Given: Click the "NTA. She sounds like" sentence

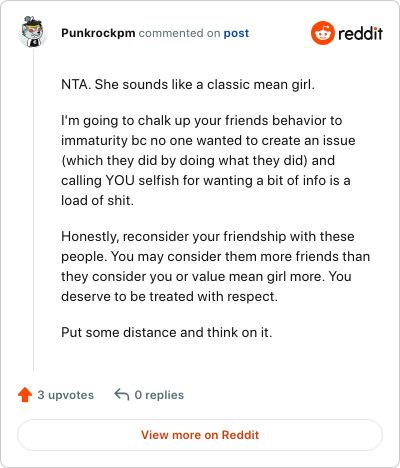Looking at the screenshot, I should pos(188,85).
